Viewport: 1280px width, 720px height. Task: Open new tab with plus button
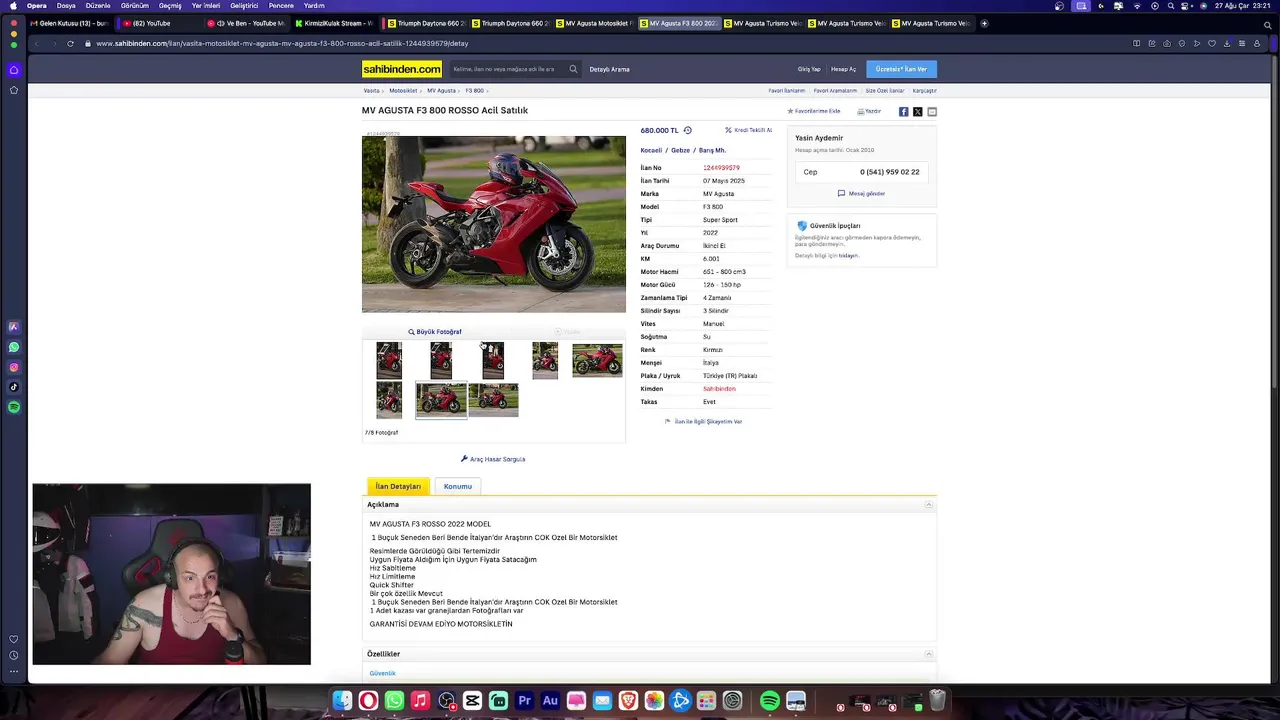point(984,23)
